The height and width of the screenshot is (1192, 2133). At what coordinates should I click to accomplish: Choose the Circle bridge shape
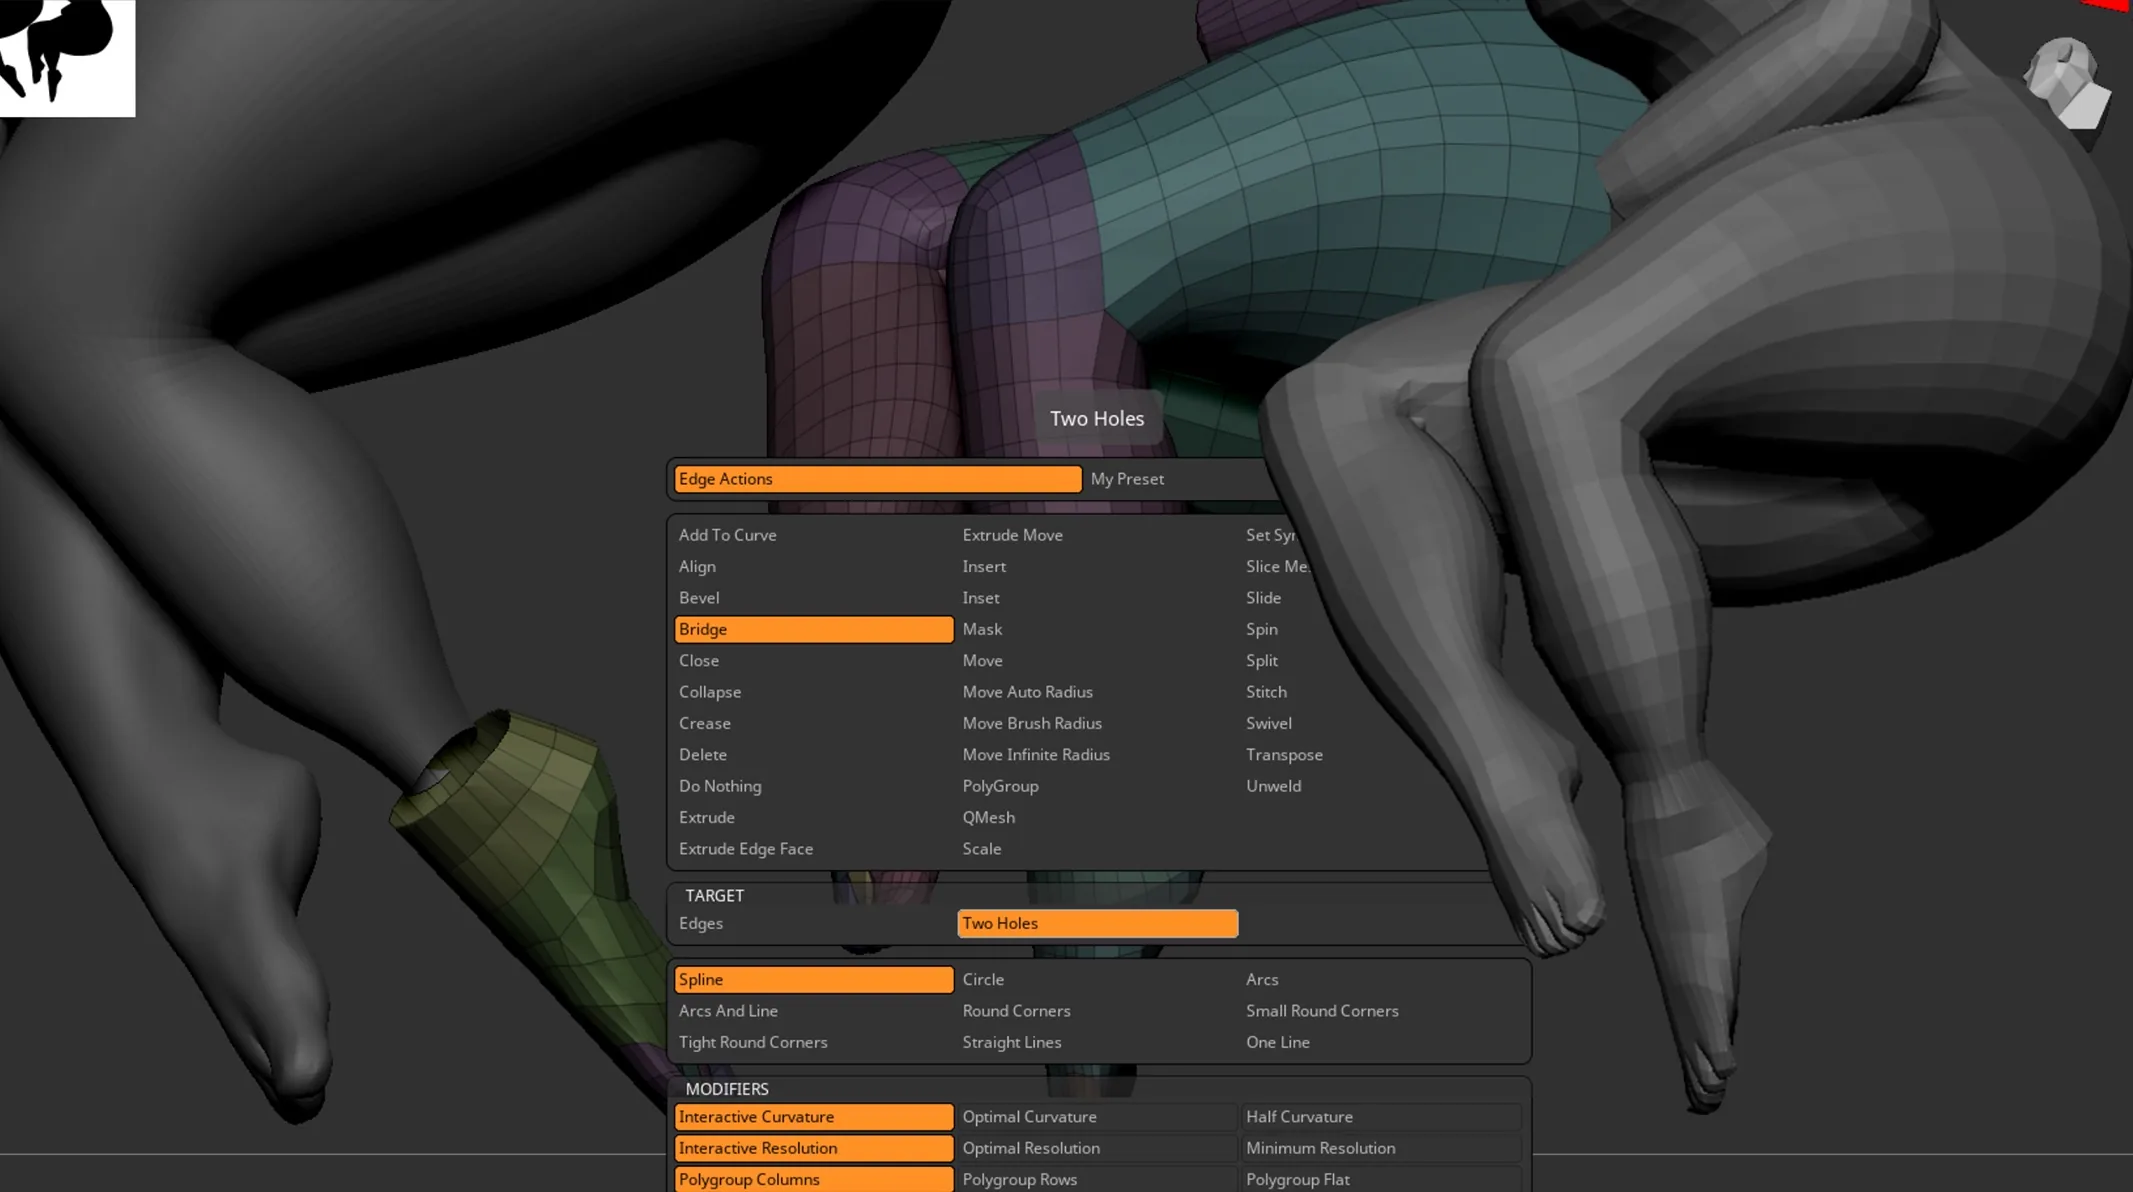983,980
